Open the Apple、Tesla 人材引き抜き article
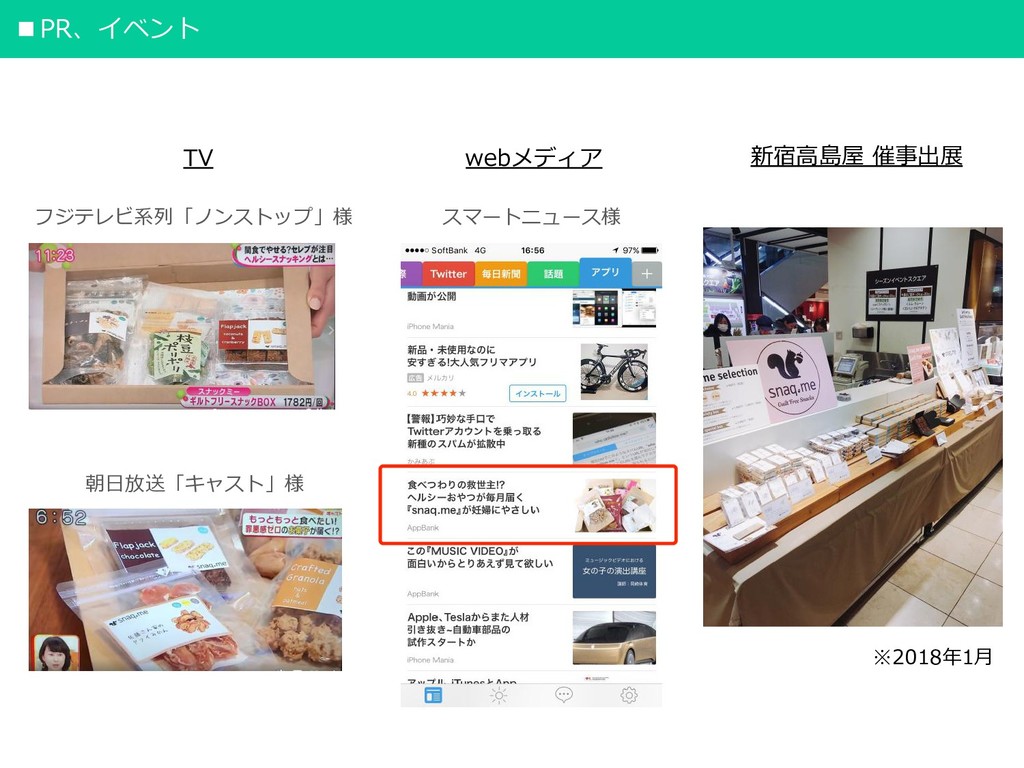Screen dimensions: 1024x768 click(531, 639)
